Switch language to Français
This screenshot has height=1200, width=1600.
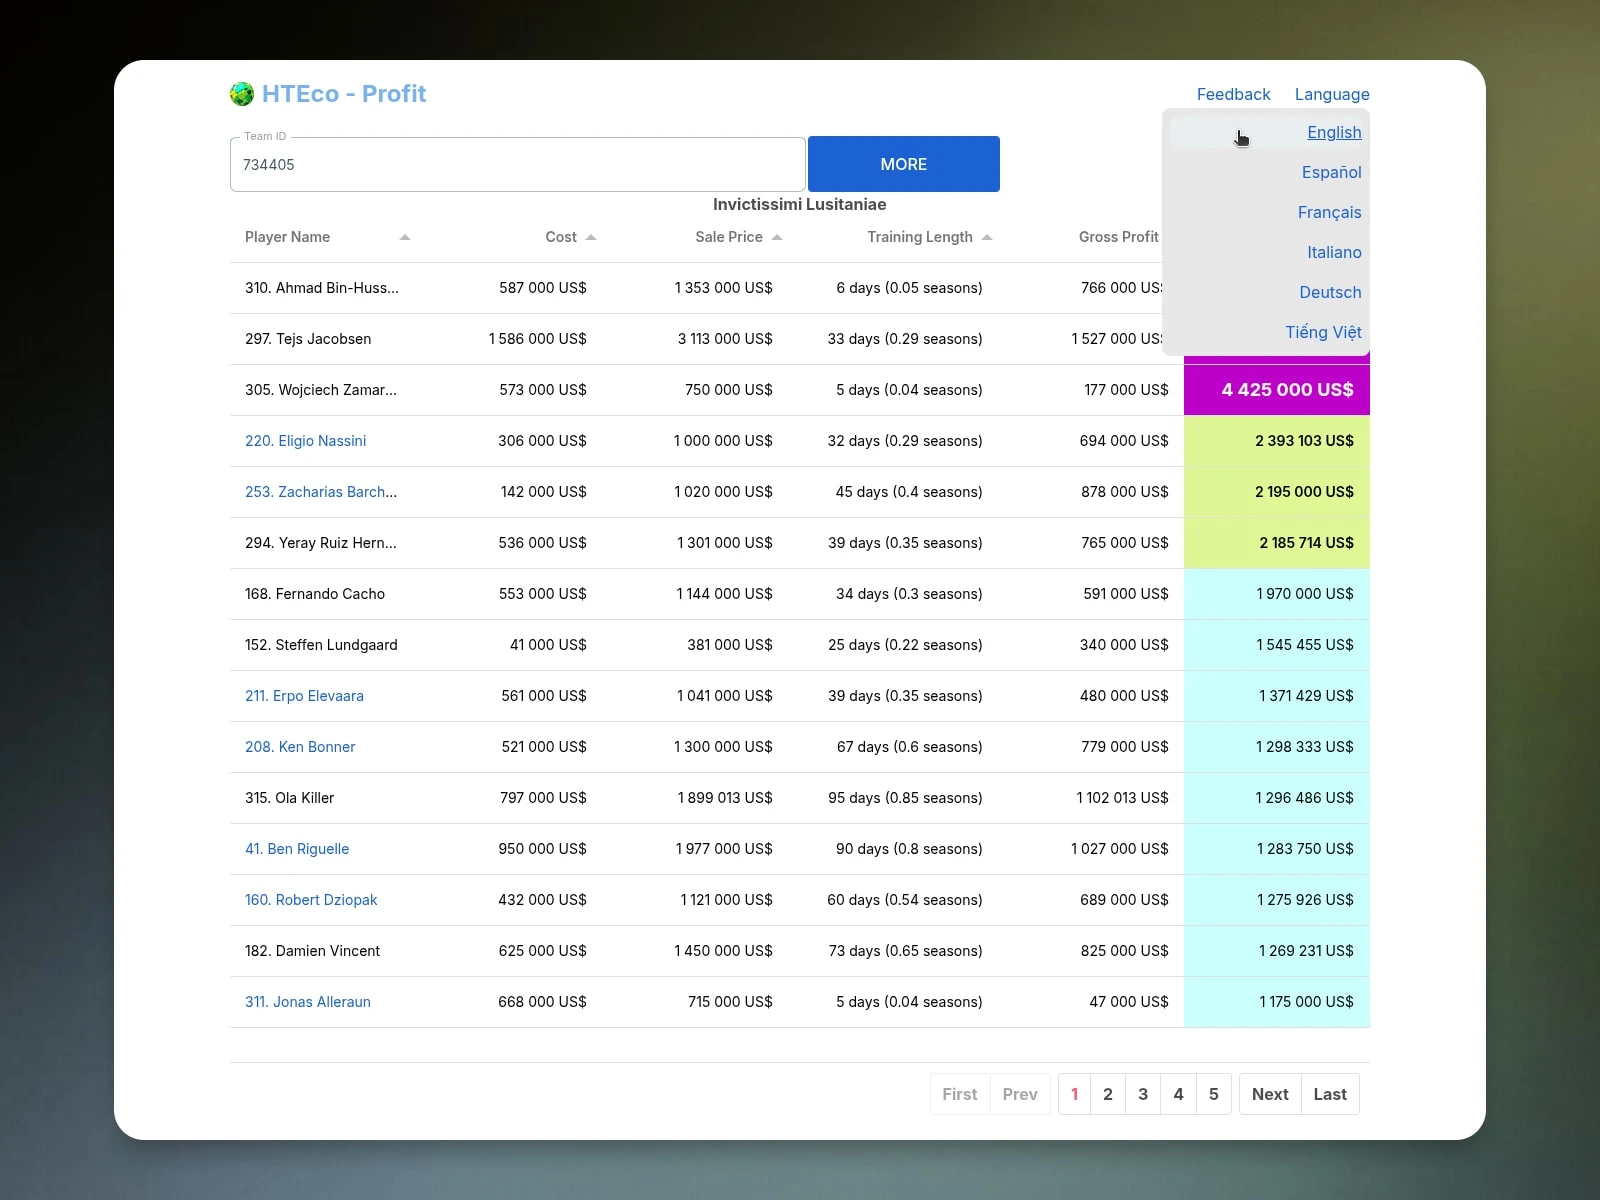click(1329, 212)
